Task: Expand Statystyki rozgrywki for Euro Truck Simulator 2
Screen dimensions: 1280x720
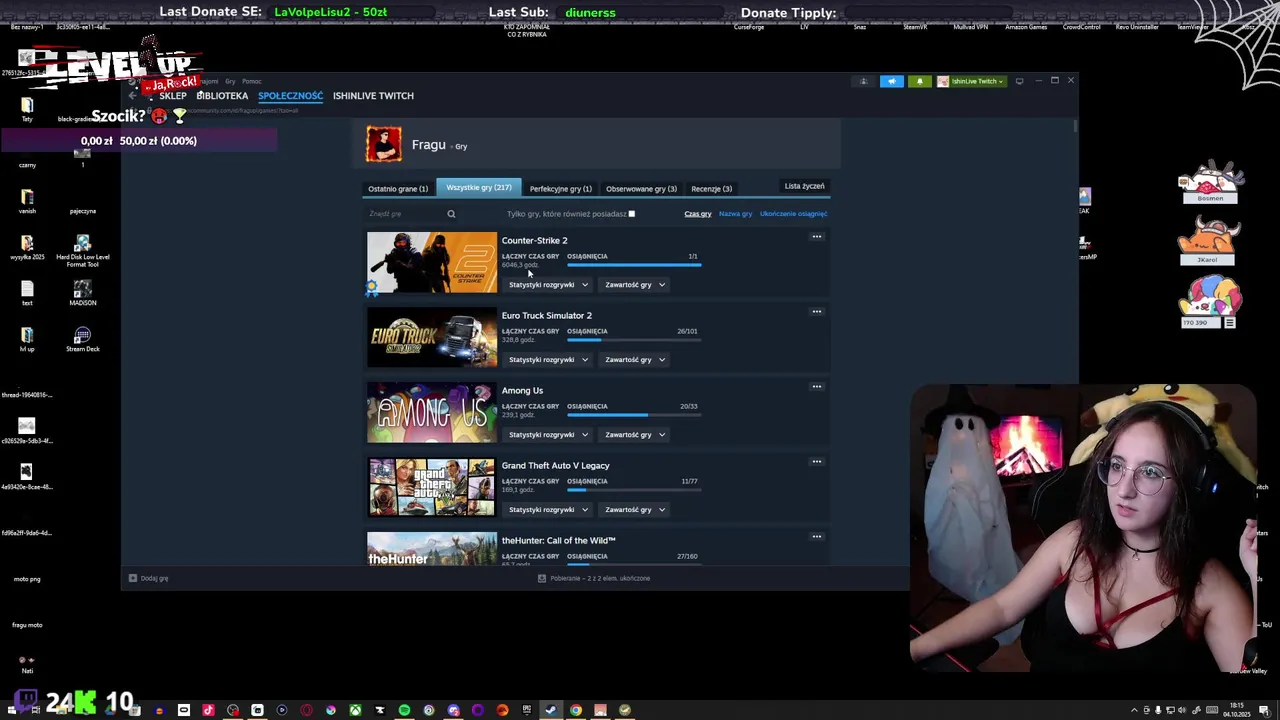Action: (548, 360)
